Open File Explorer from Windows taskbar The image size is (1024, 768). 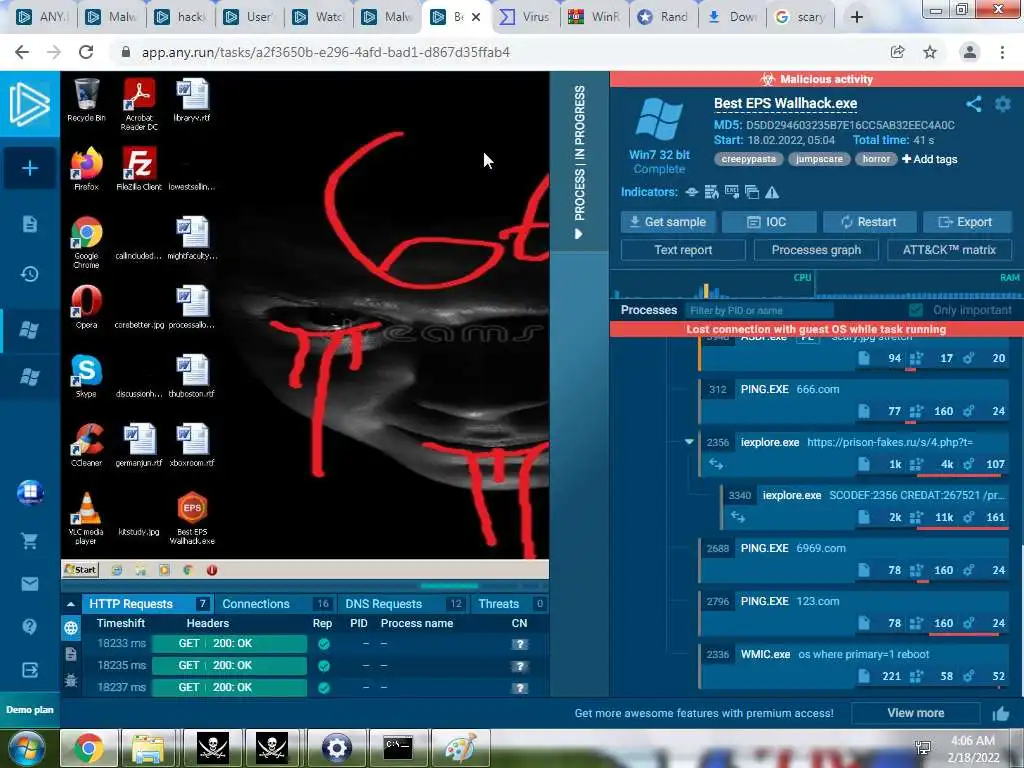click(148, 748)
